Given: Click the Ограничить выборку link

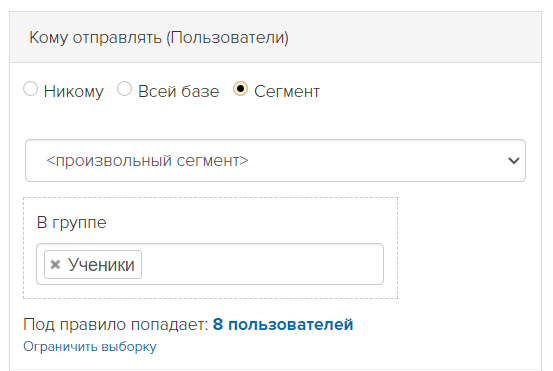Looking at the screenshot, I should point(90,347).
